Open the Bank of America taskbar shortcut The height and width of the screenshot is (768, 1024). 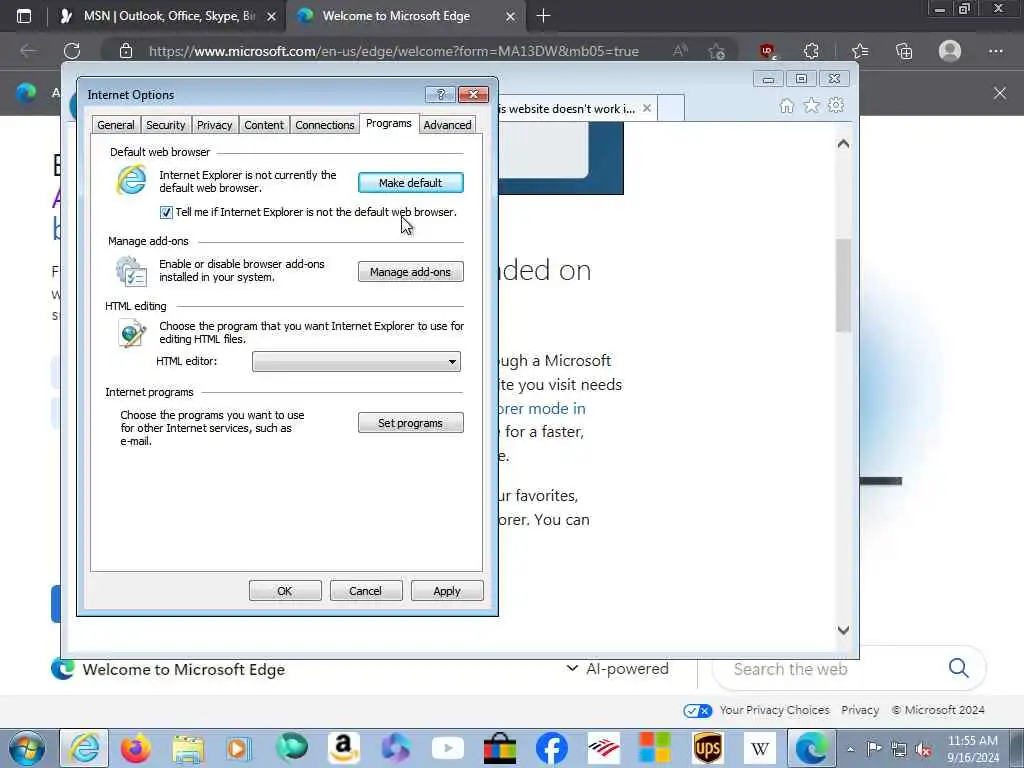coord(603,748)
